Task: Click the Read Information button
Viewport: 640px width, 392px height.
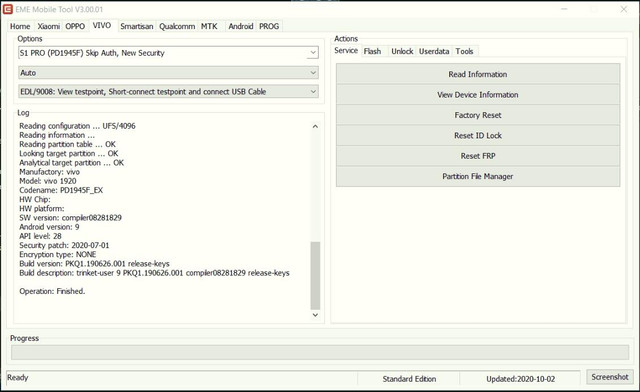Action: [x=478, y=74]
